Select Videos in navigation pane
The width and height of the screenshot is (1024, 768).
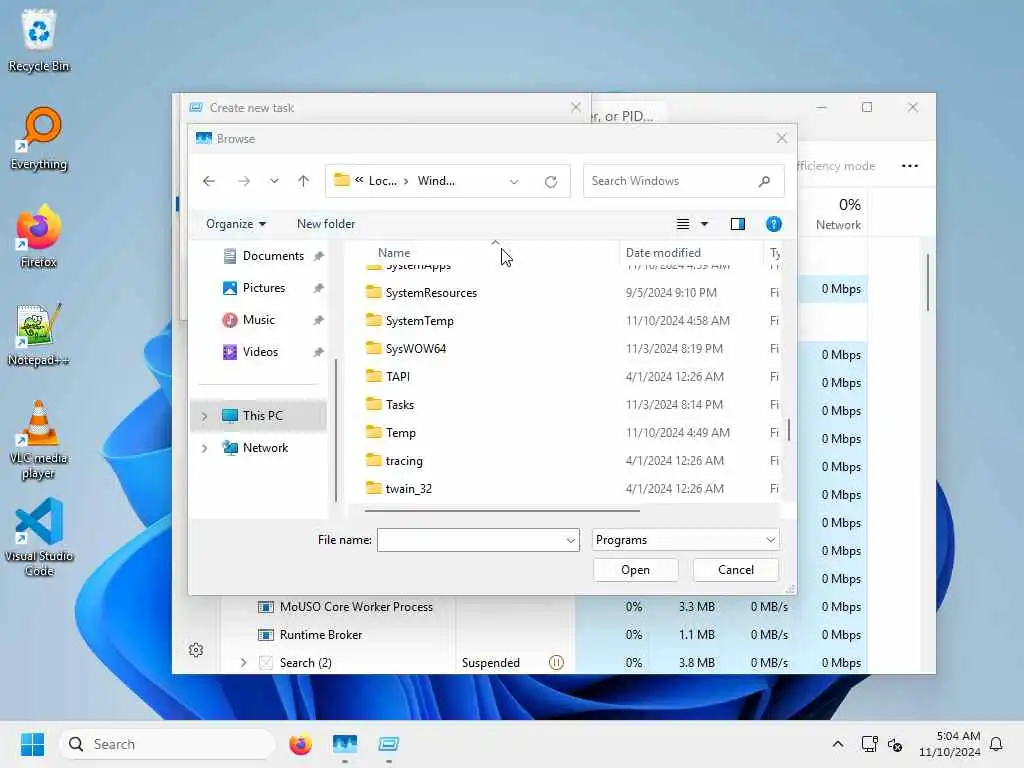pos(260,352)
